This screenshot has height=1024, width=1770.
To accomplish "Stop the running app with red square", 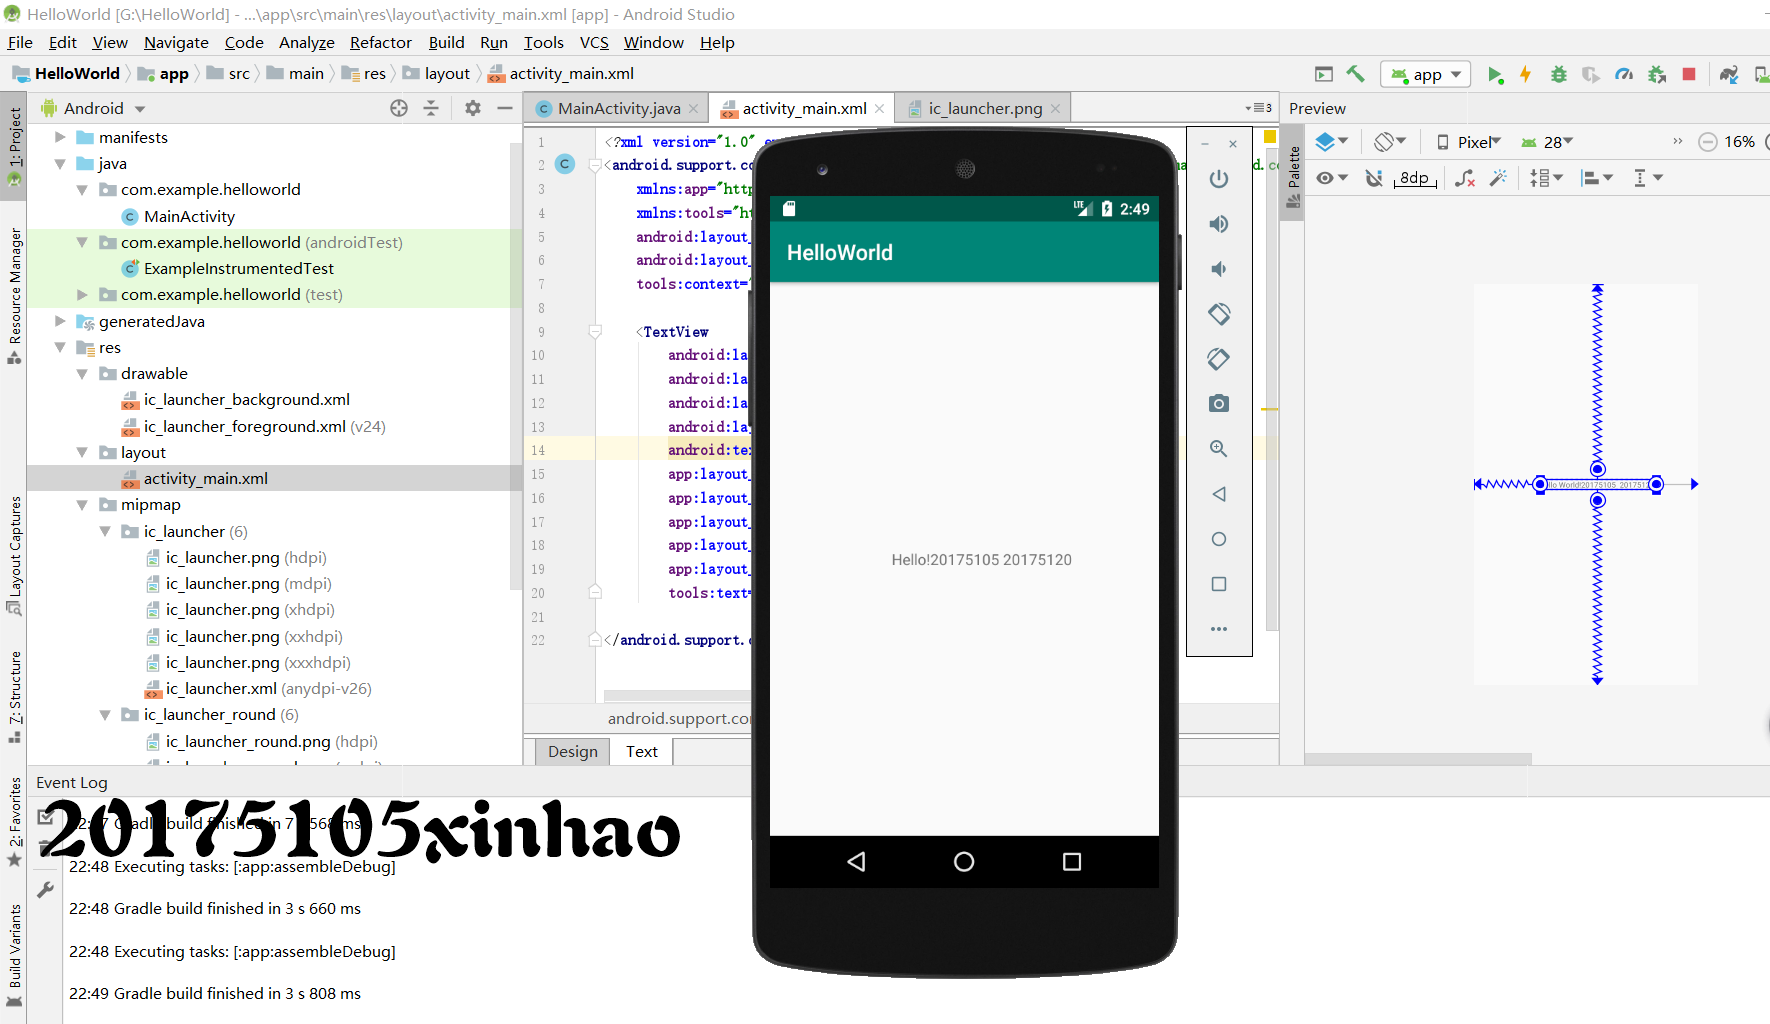I will (1689, 75).
